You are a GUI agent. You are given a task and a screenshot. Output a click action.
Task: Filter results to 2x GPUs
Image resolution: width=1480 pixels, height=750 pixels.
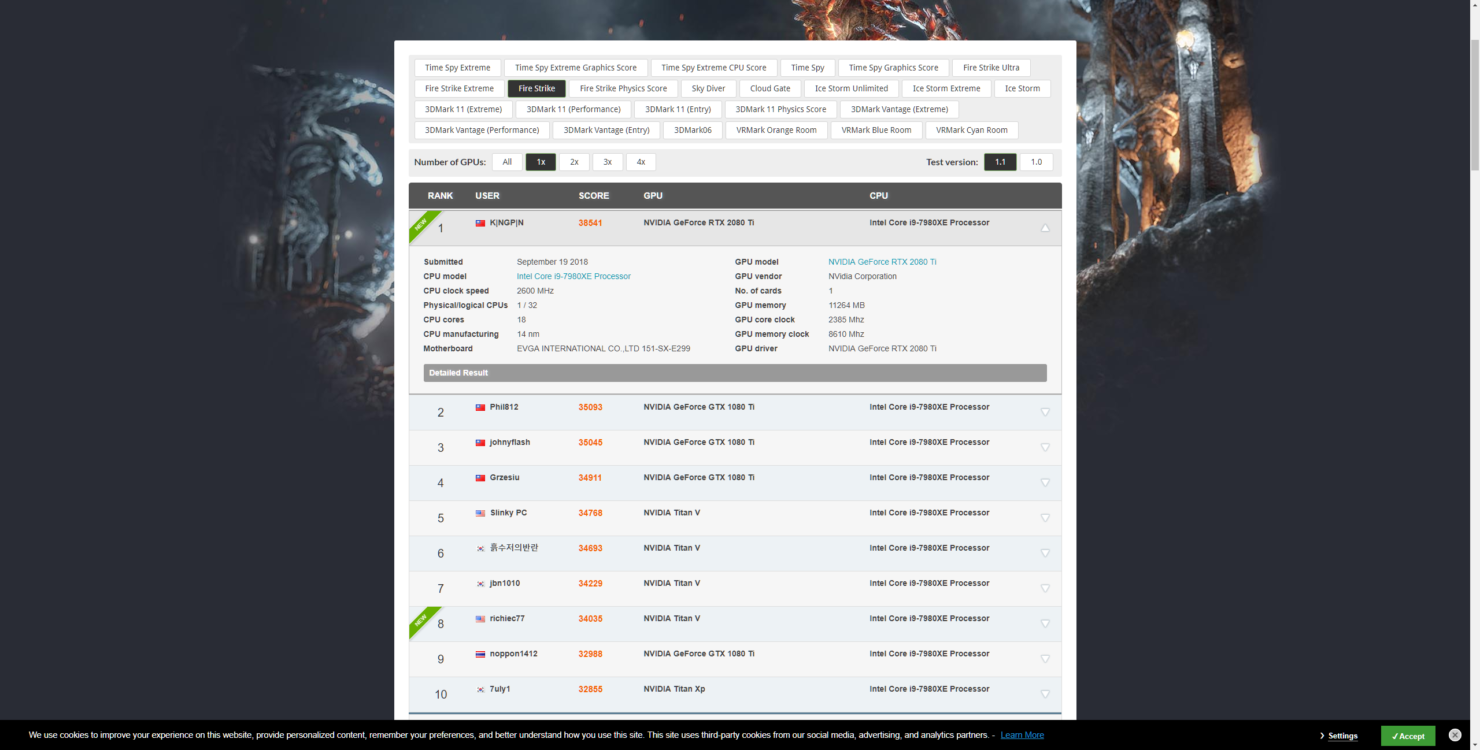click(574, 162)
